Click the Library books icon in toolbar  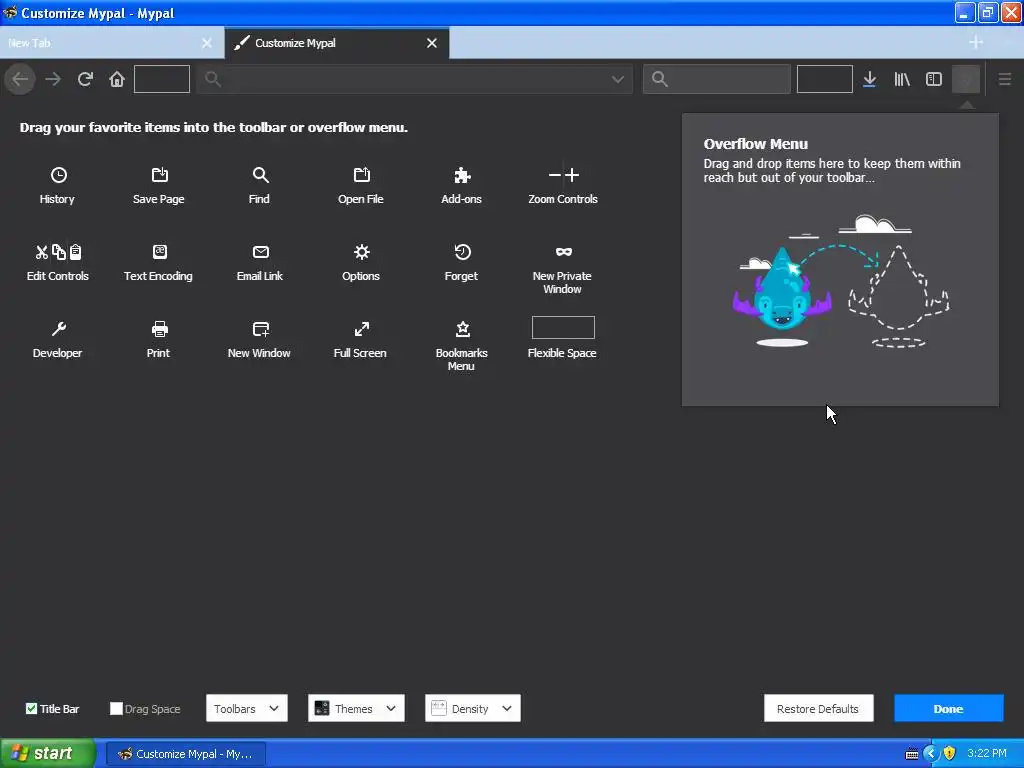click(902, 80)
